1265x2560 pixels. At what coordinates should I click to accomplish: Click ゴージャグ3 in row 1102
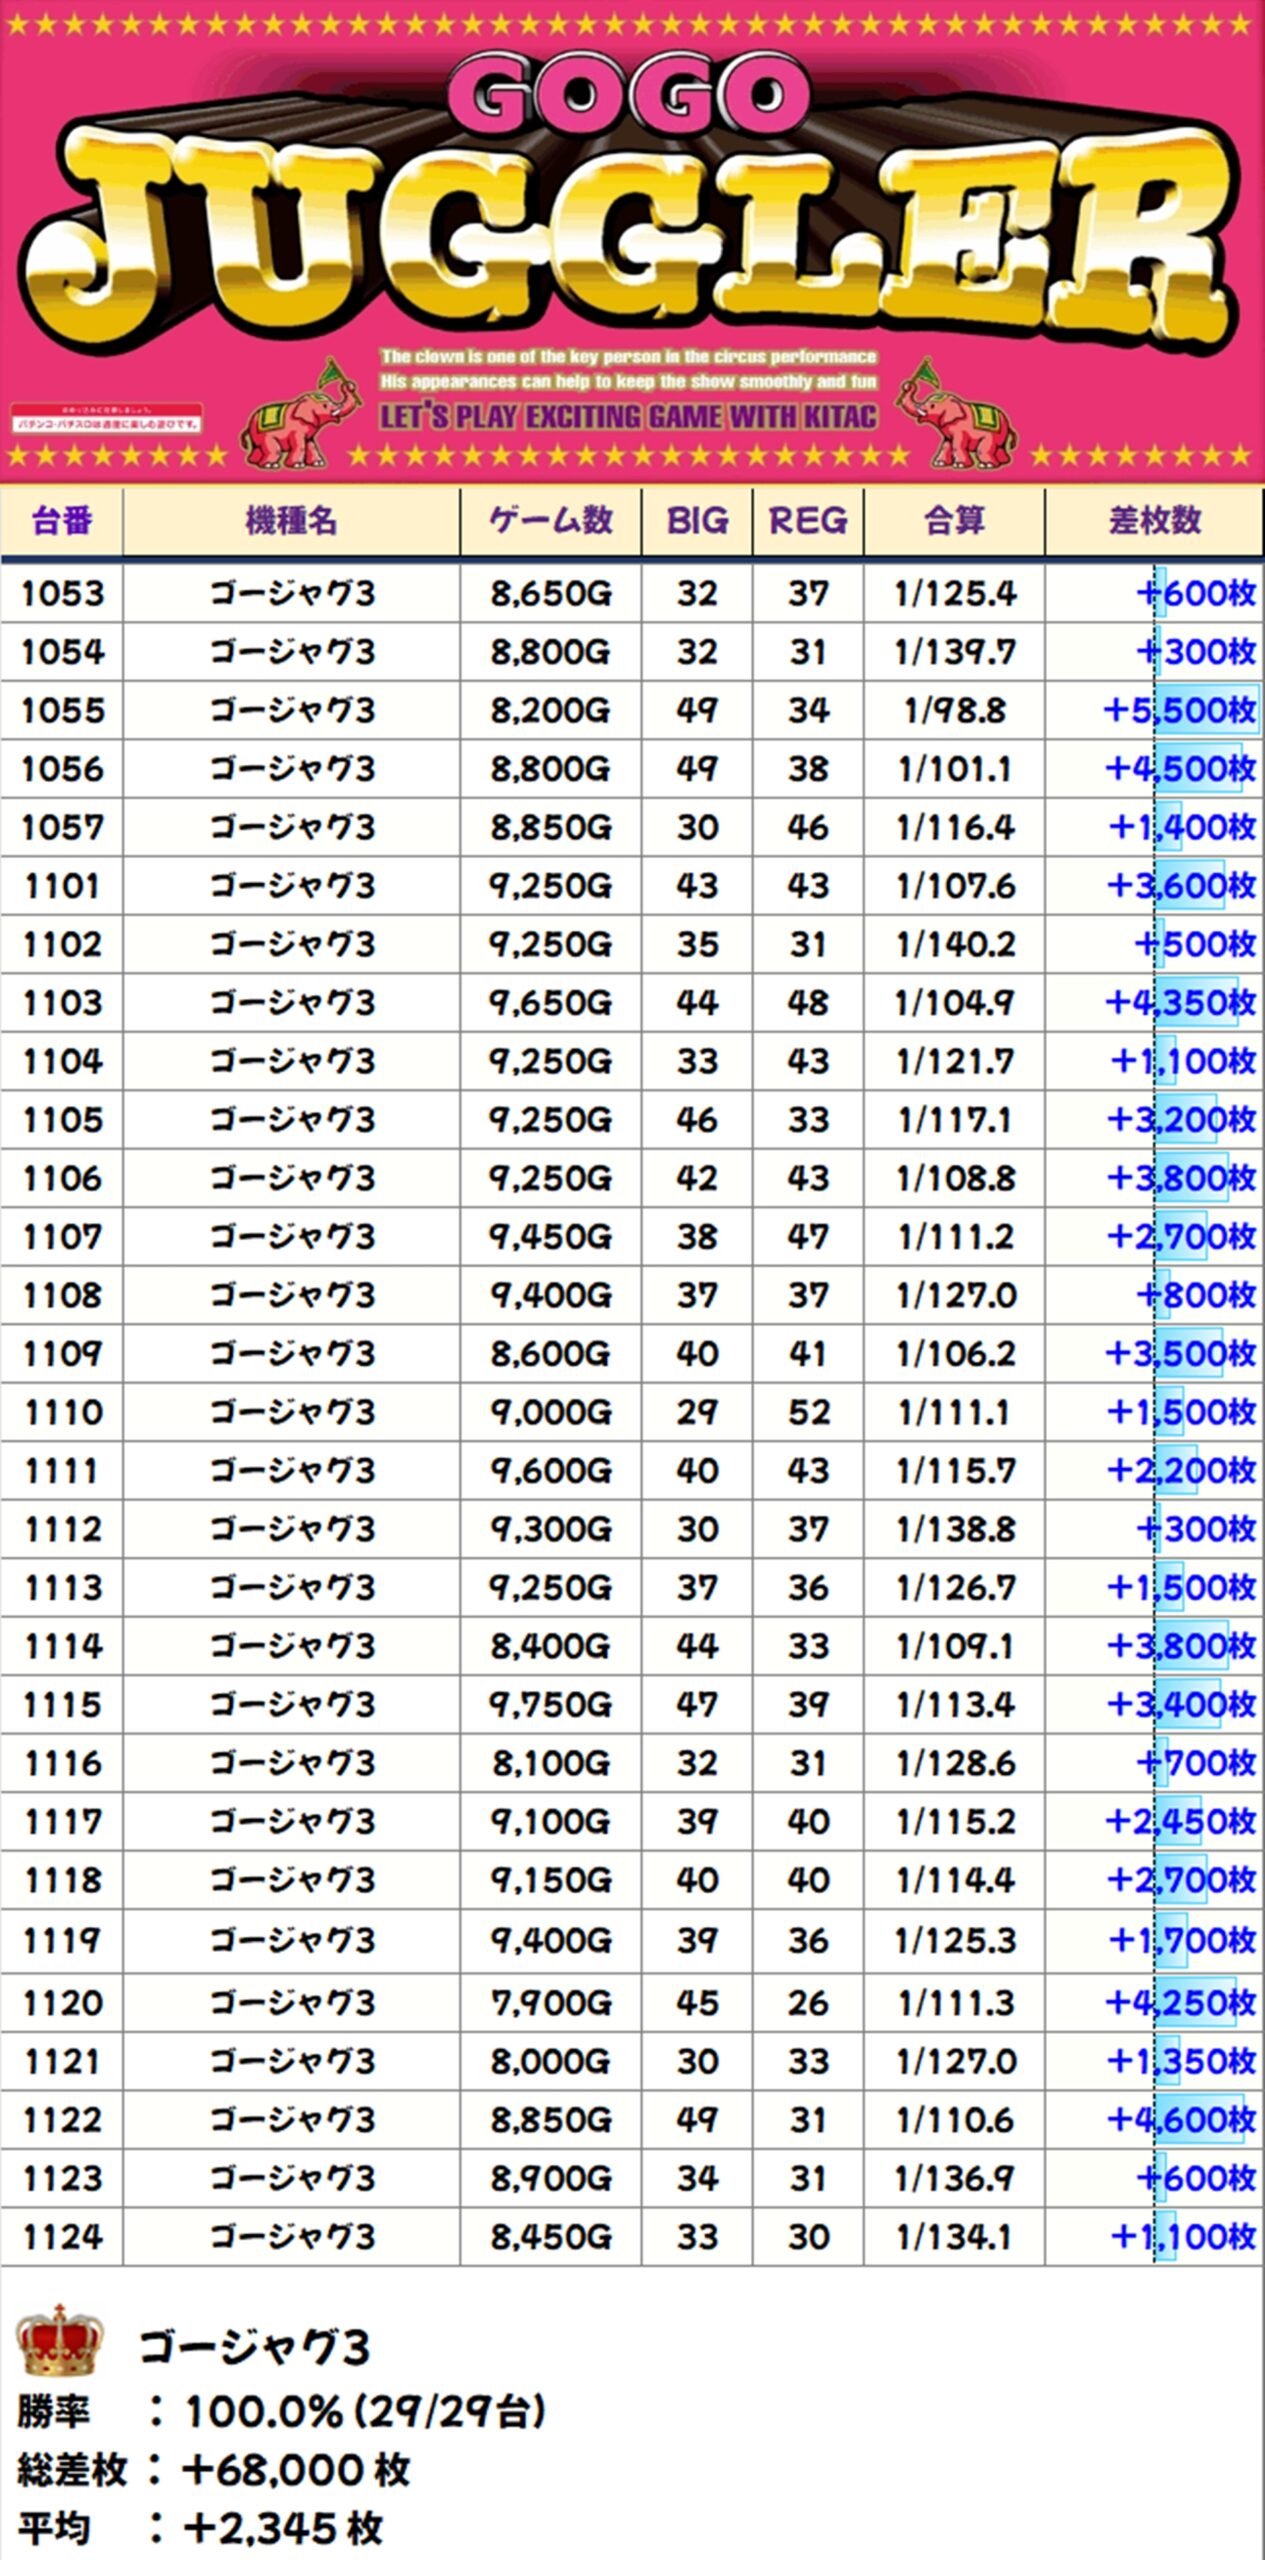pos(292,945)
